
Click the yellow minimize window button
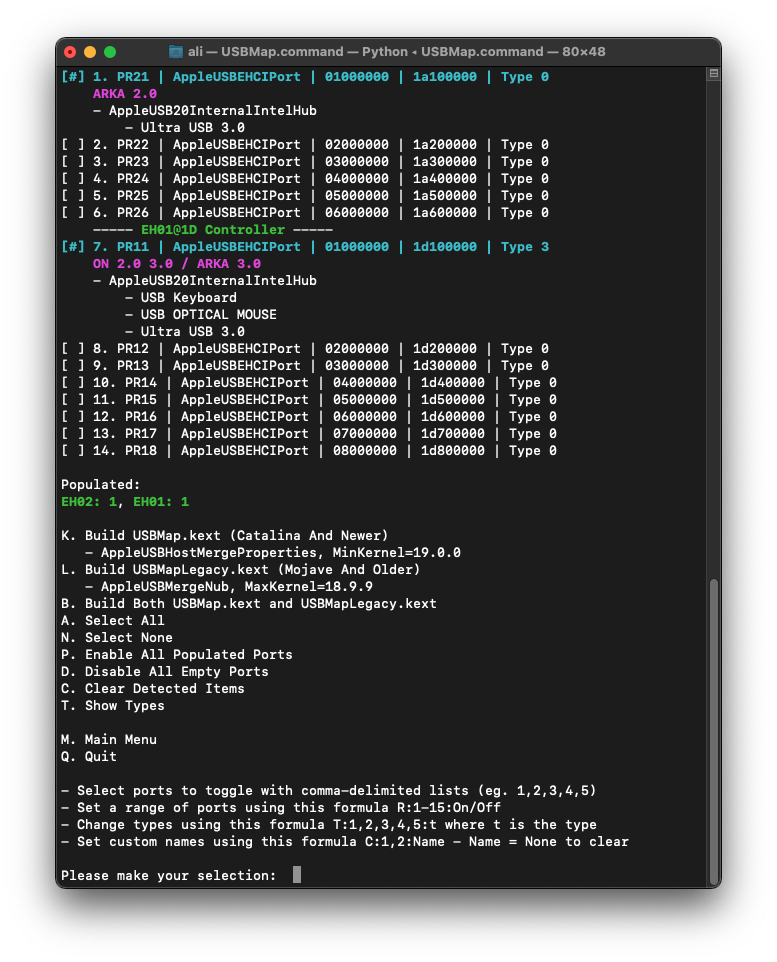tap(90, 52)
